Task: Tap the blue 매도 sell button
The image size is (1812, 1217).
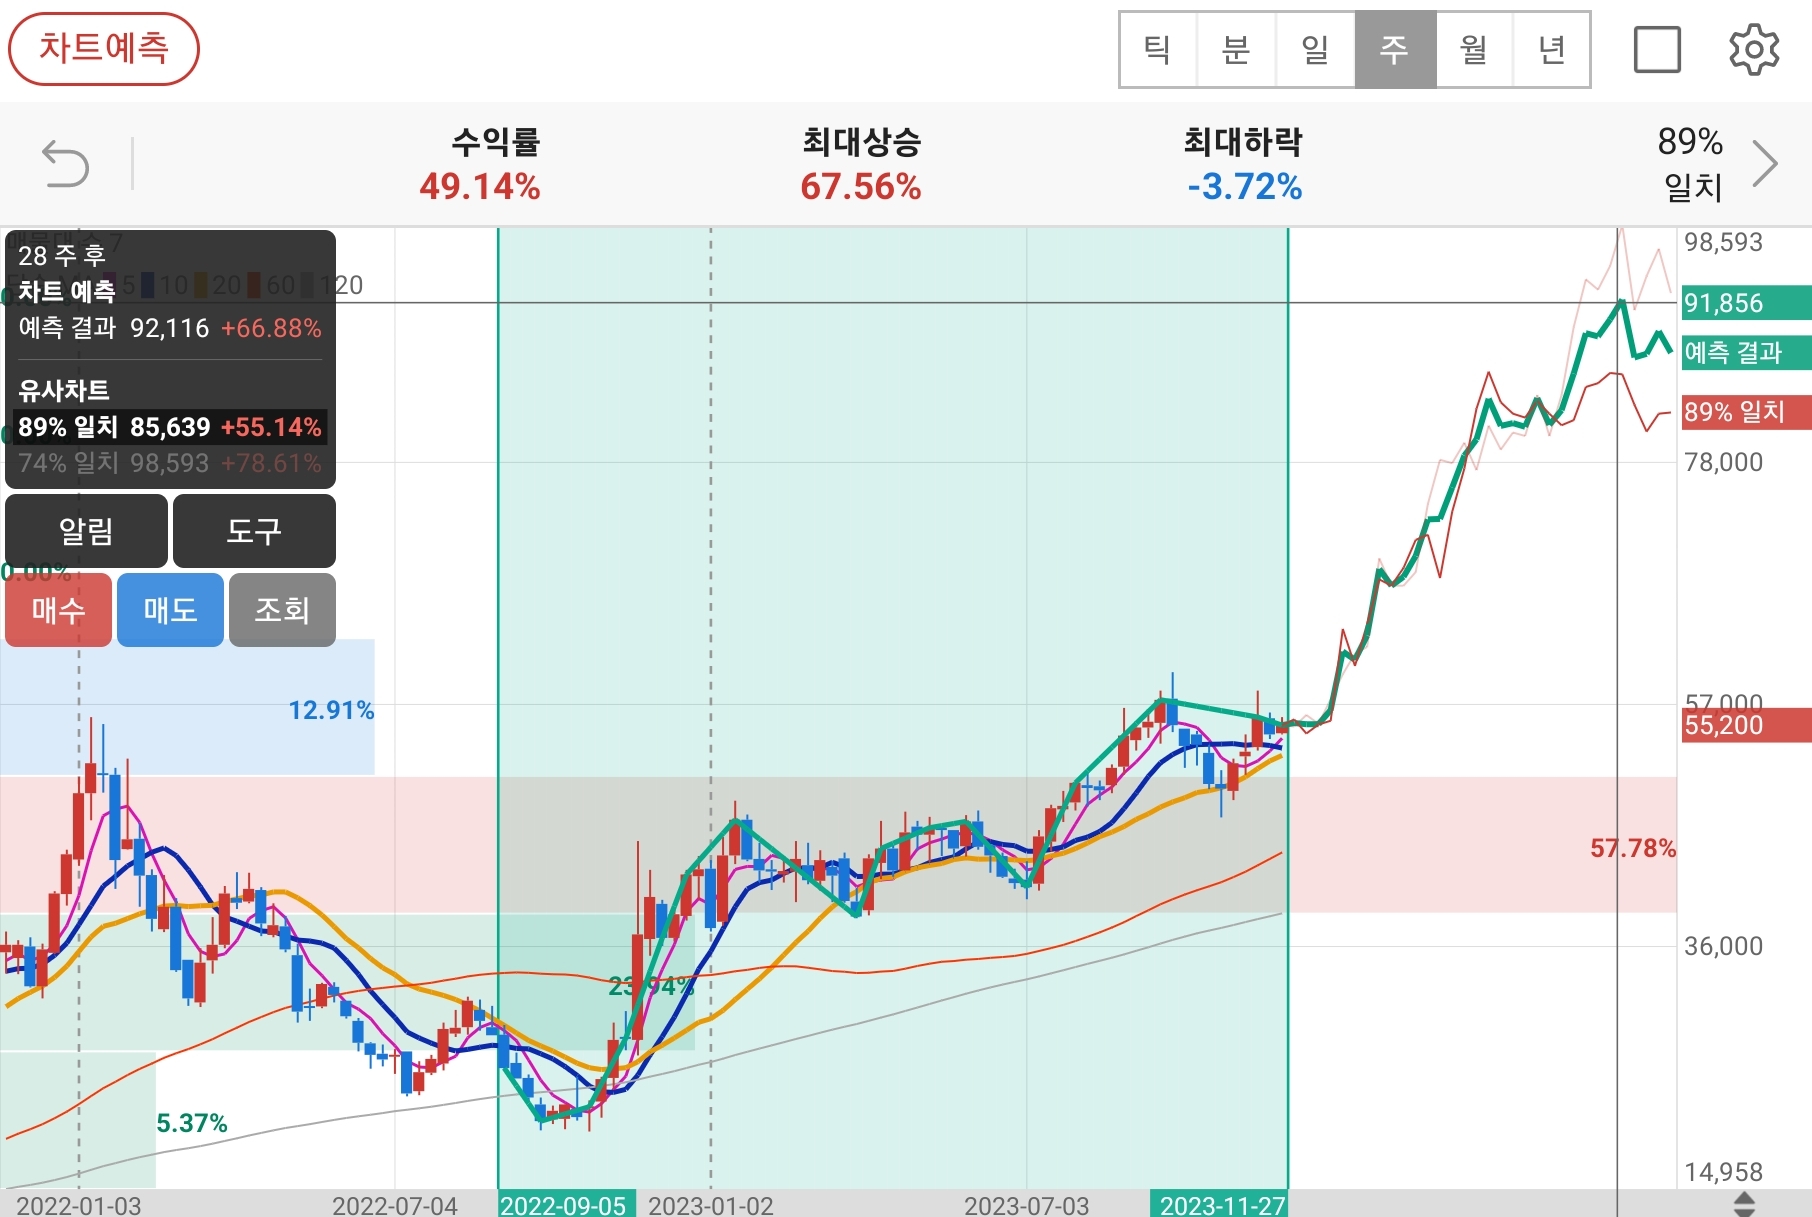Action: click(x=170, y=610)
